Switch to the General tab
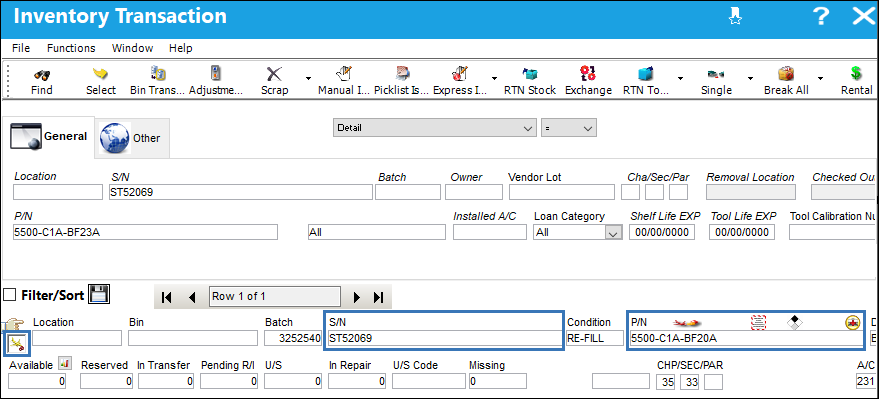The image size is (879, 399). [x=49, y=136]
